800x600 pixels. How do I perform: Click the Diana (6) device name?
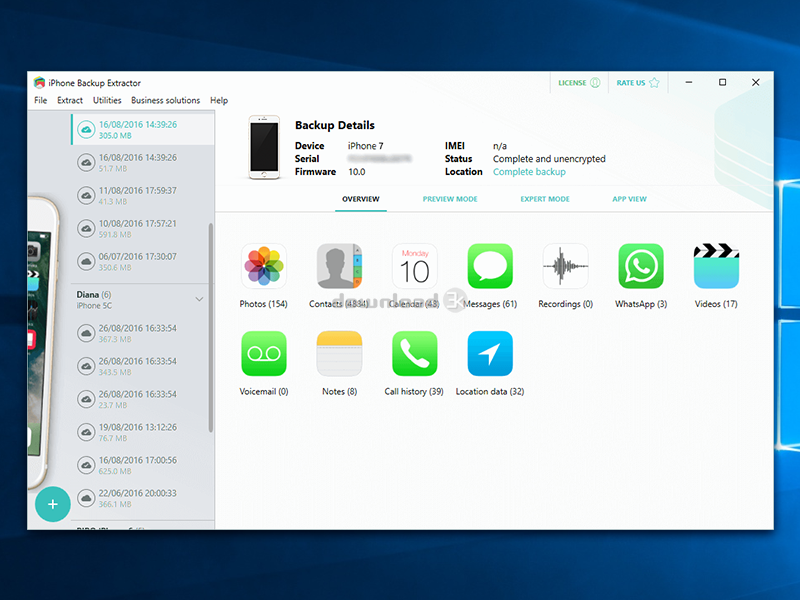pos(94,294)
